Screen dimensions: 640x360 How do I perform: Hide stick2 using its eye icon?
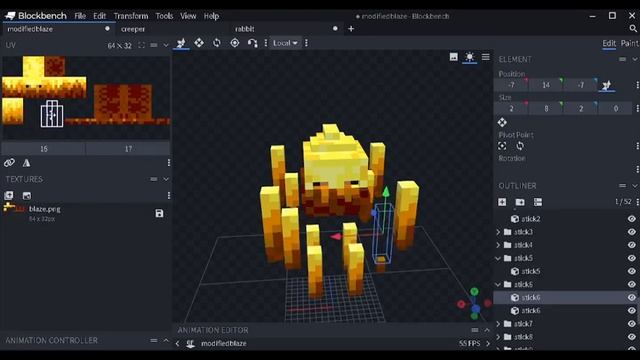pos(631,219)
